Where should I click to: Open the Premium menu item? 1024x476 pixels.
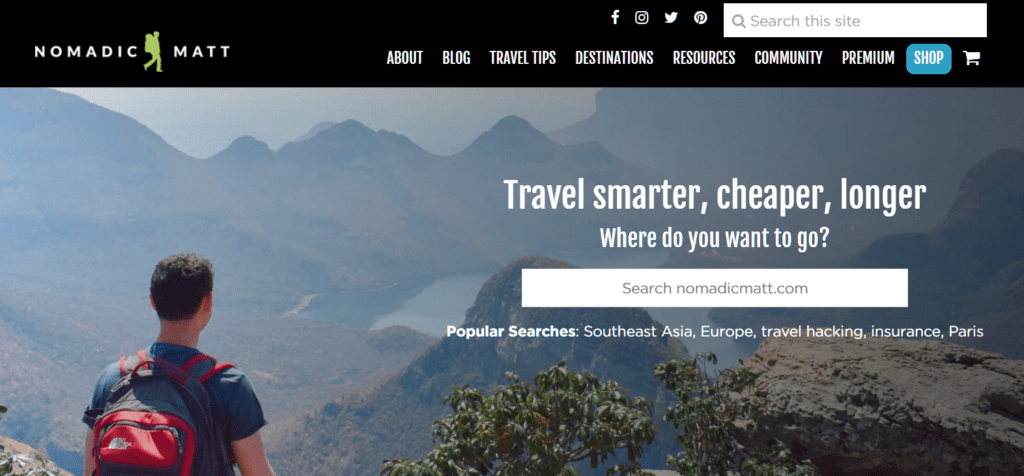[x=868, y=58]
